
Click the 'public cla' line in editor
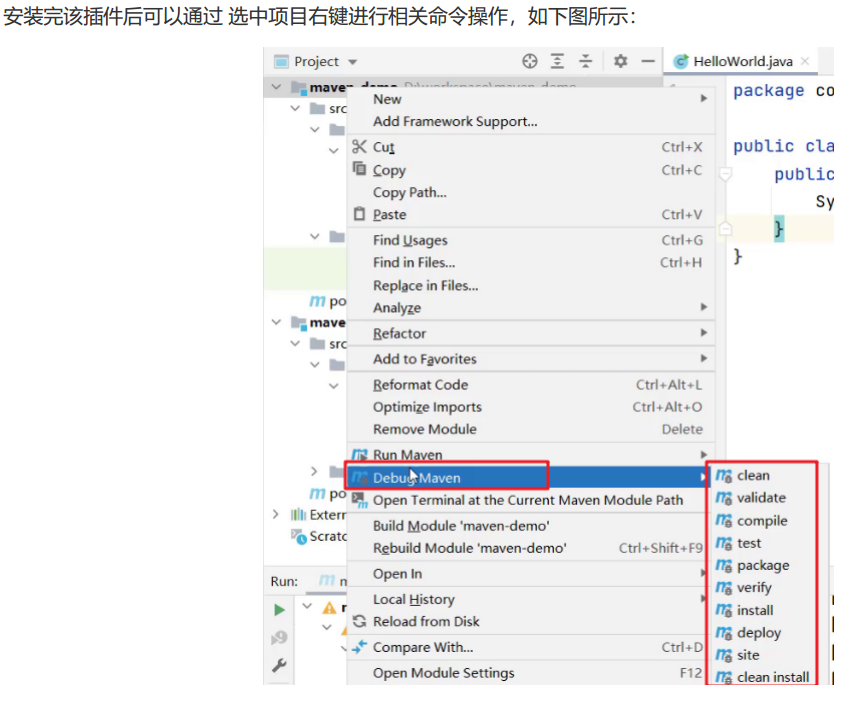(x=783, y=146)
